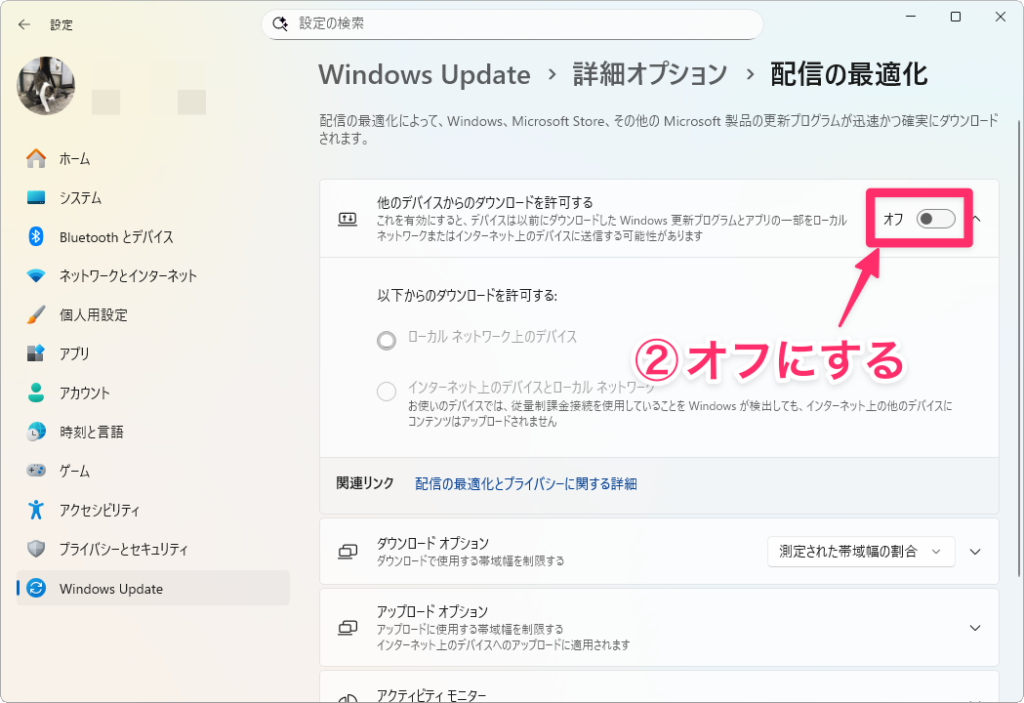This screenshot has height=703, width=1024.
Task: Click the paintbrush icon for 個人用設定
Action: (x=36, y=315)
